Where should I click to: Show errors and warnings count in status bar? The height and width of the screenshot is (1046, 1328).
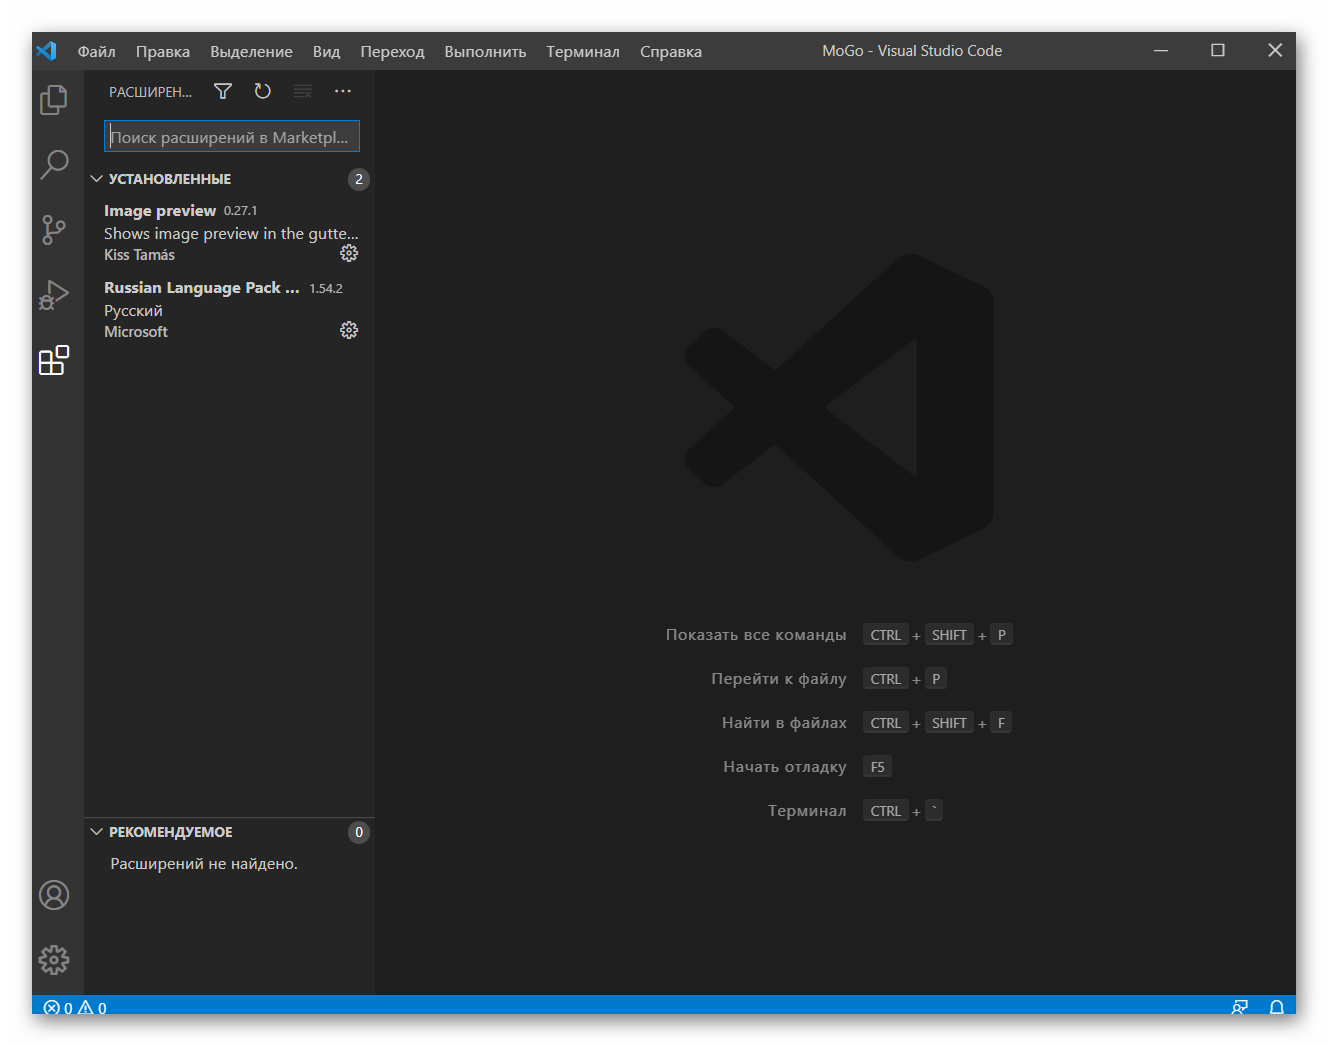(75, 1007)
